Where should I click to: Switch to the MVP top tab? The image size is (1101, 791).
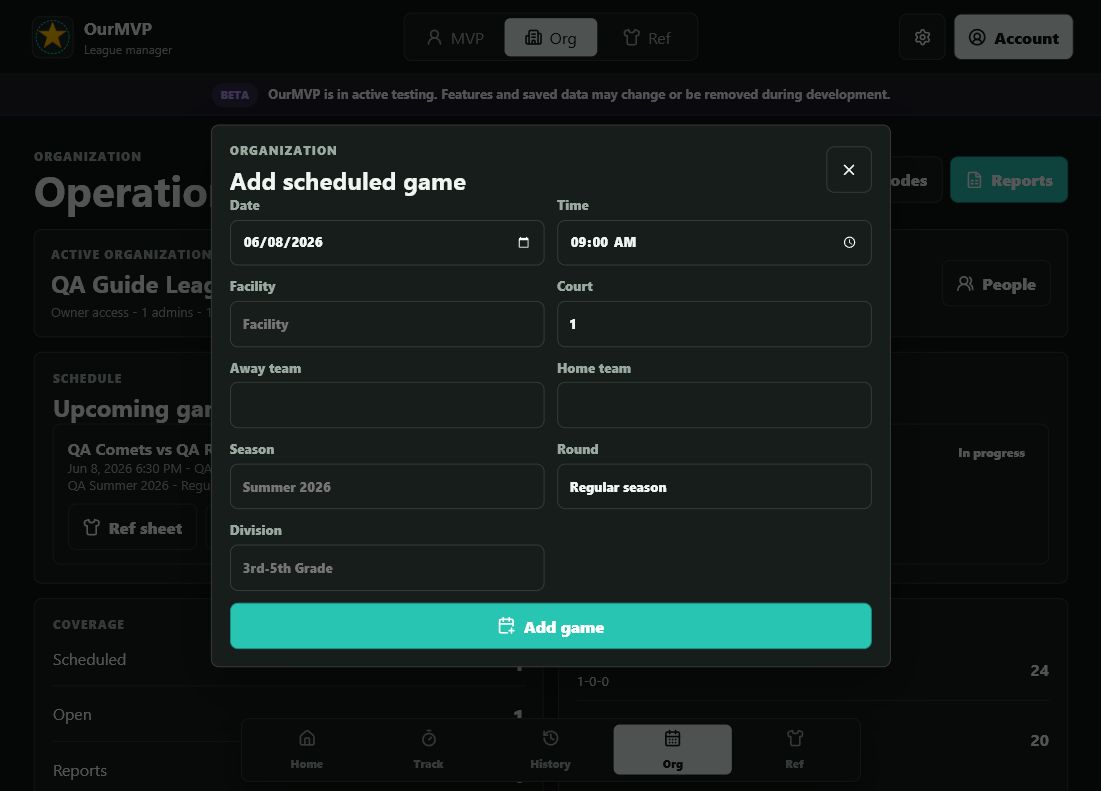[455, 38]
